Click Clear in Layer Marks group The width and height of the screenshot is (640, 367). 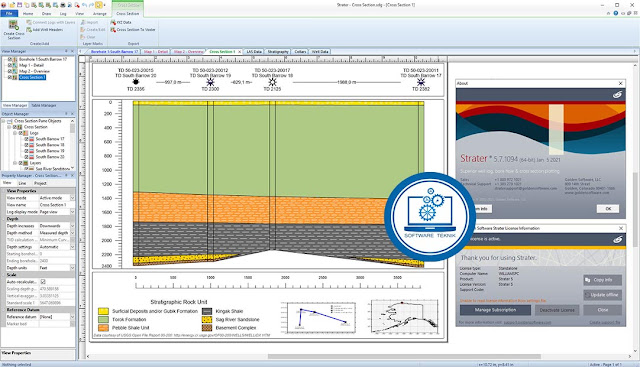[88, 37]
